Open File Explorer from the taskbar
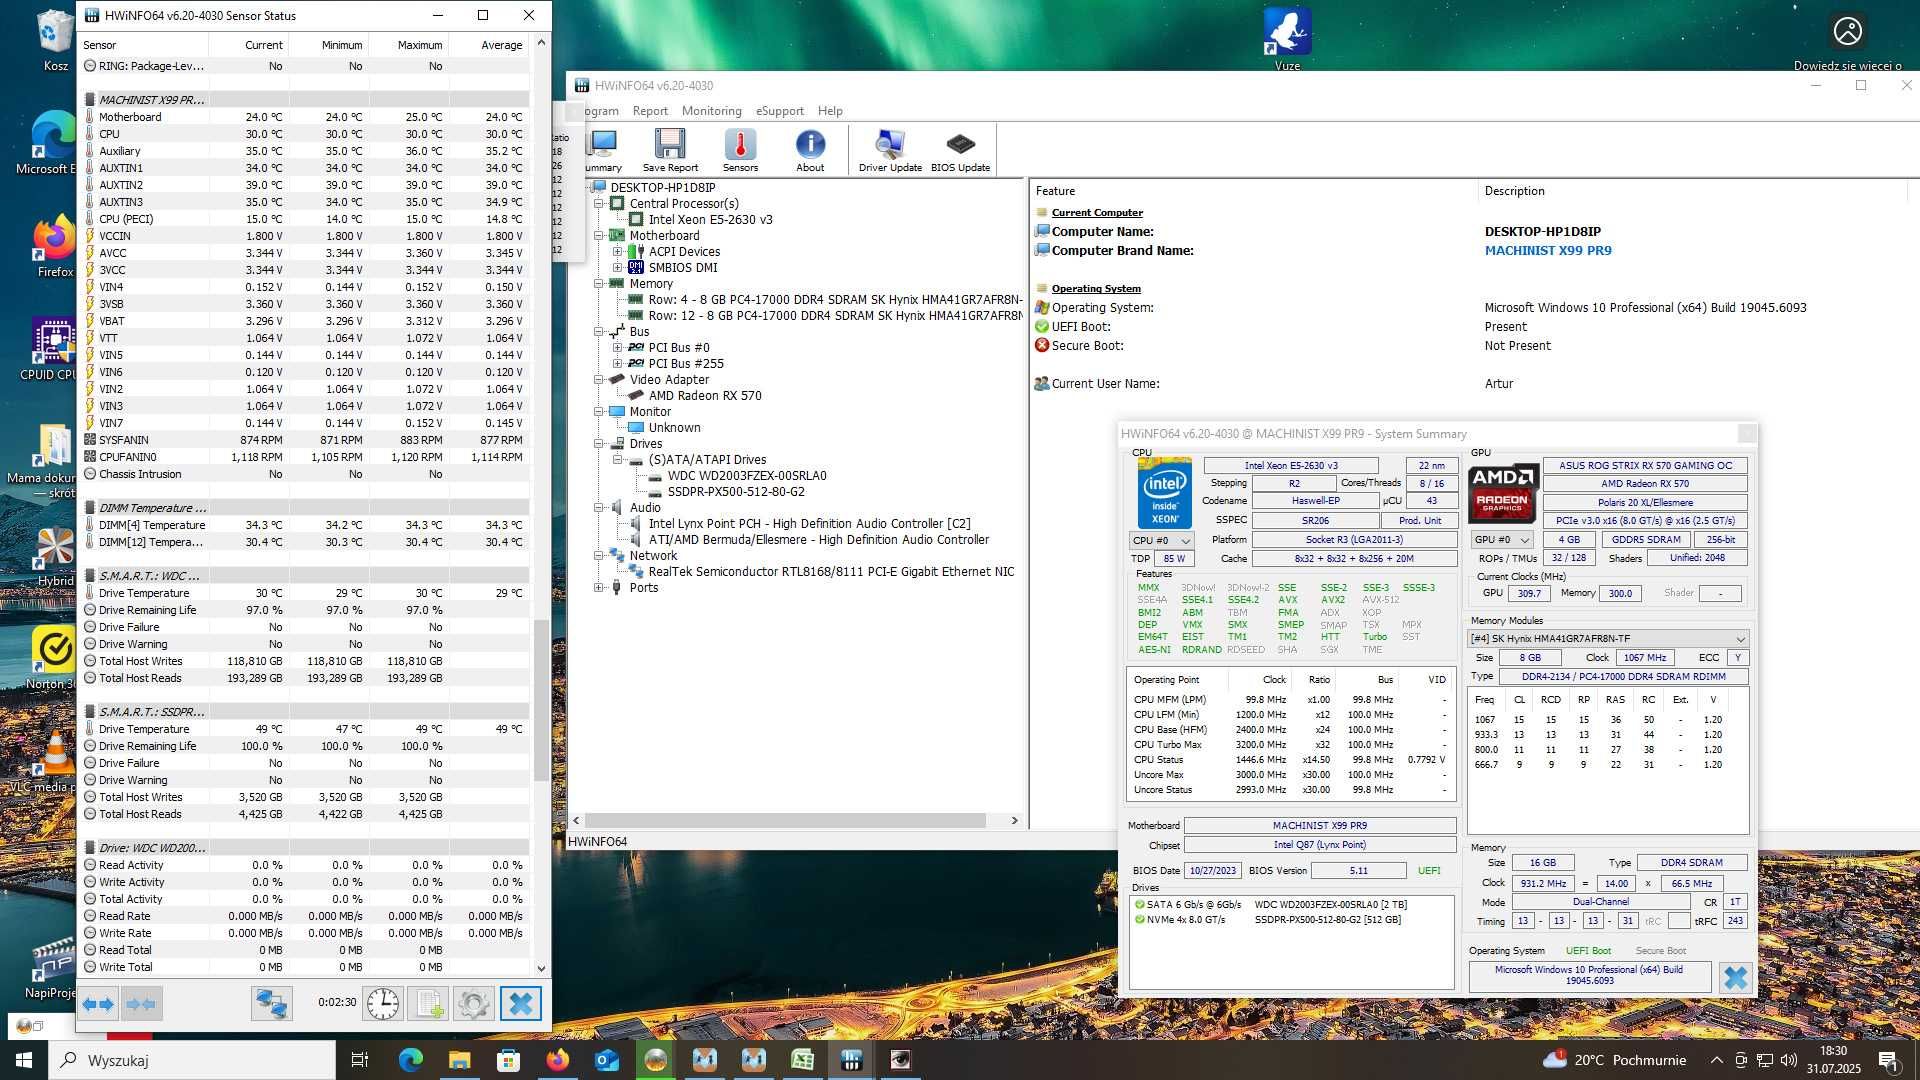The height and width of the screenshot is (1080, 1920). point(459,1060)
